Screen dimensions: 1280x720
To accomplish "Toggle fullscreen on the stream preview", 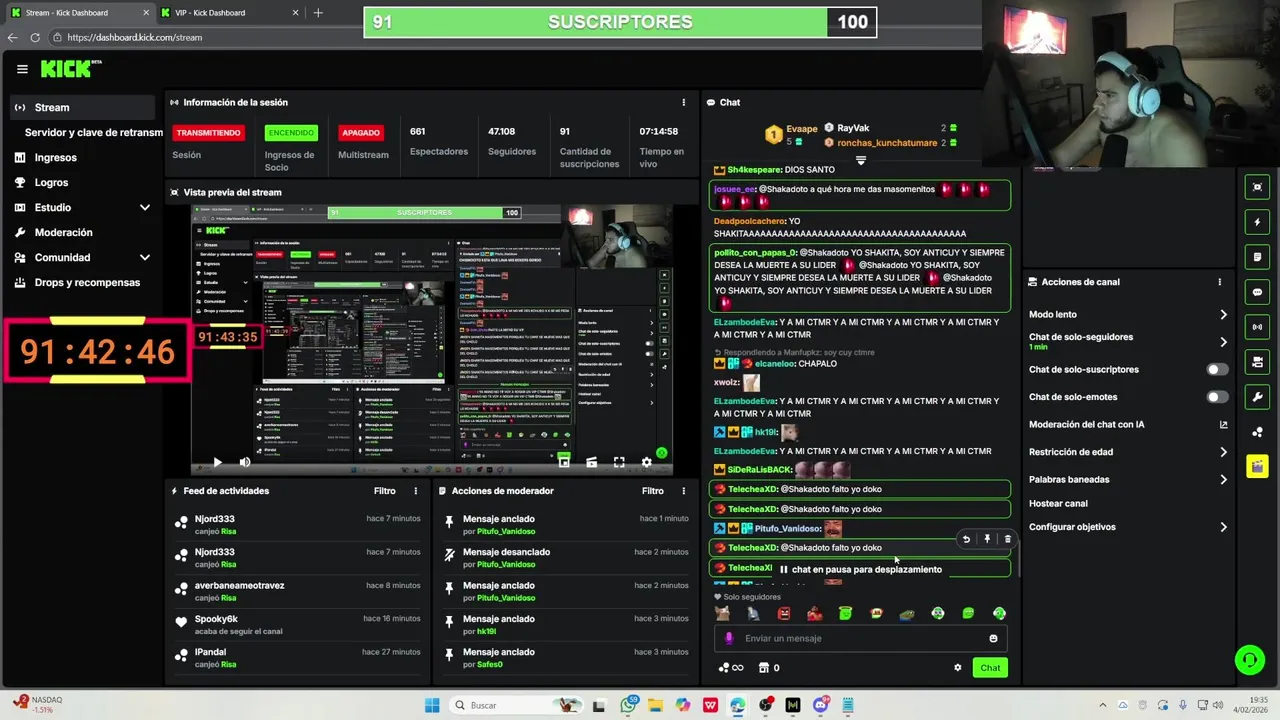I will click(619, 462).
